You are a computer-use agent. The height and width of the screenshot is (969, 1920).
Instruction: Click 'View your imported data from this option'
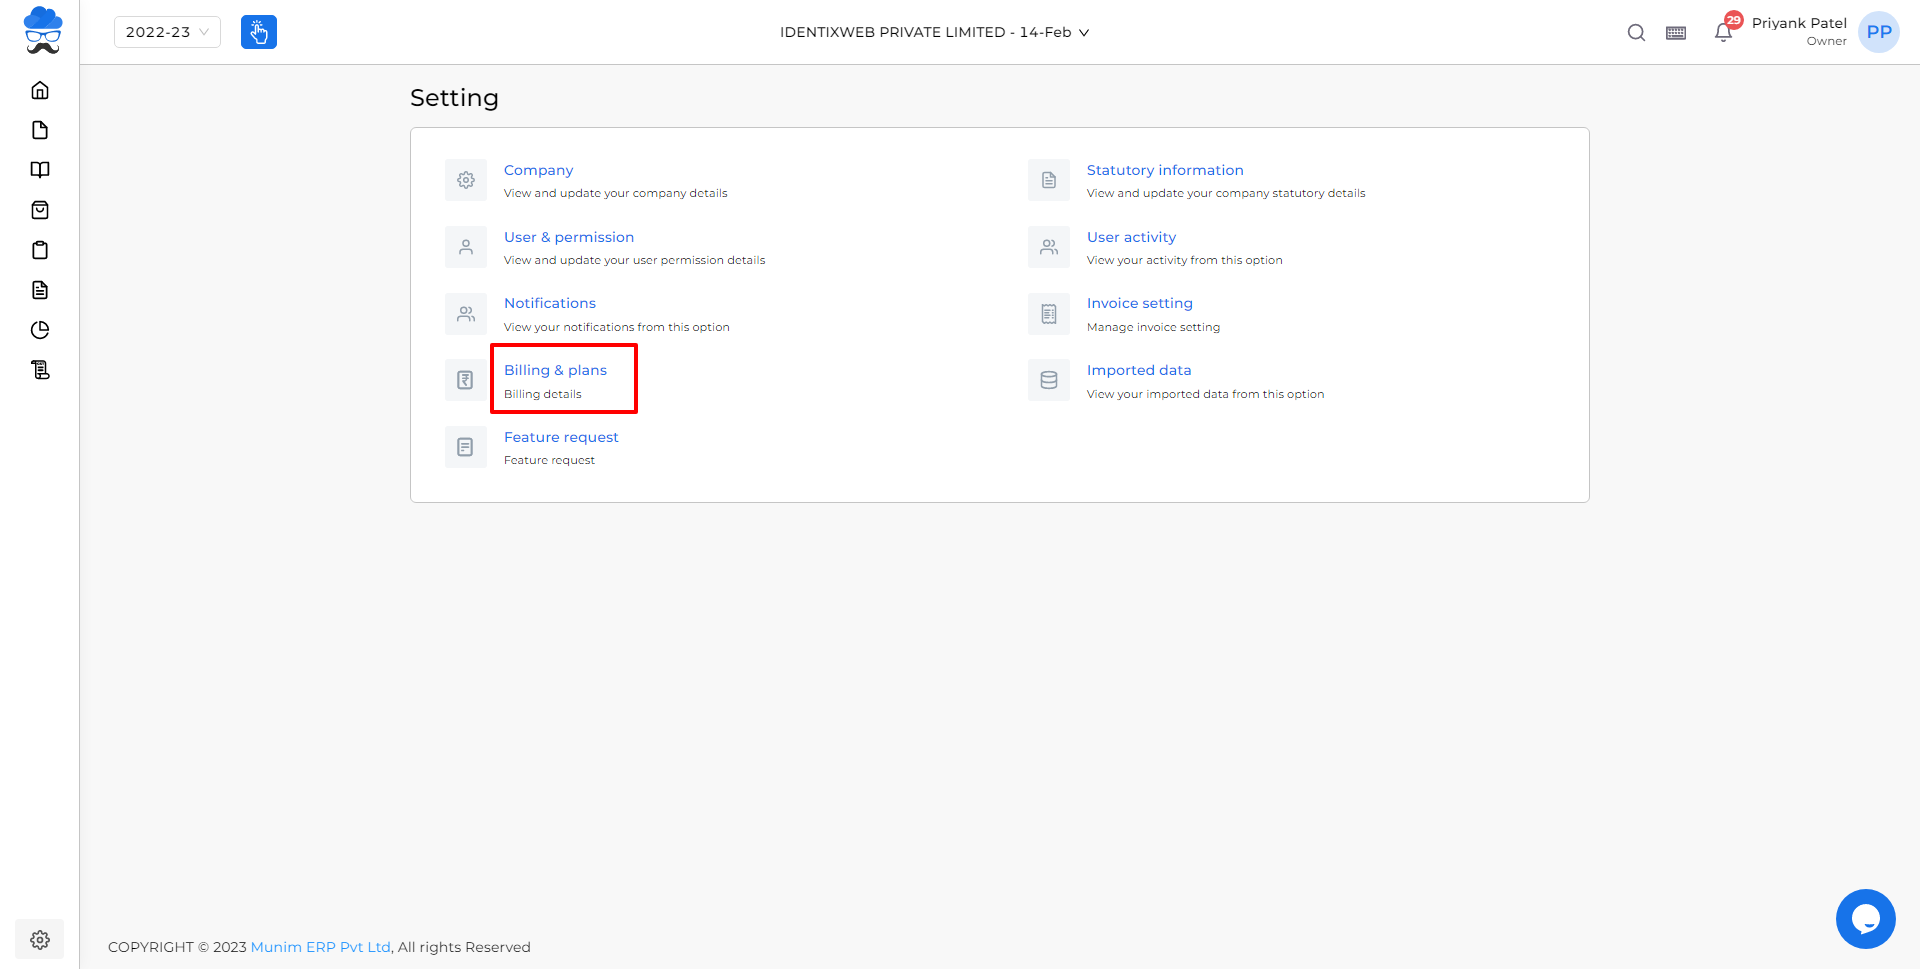click(x=1205, y=394)
